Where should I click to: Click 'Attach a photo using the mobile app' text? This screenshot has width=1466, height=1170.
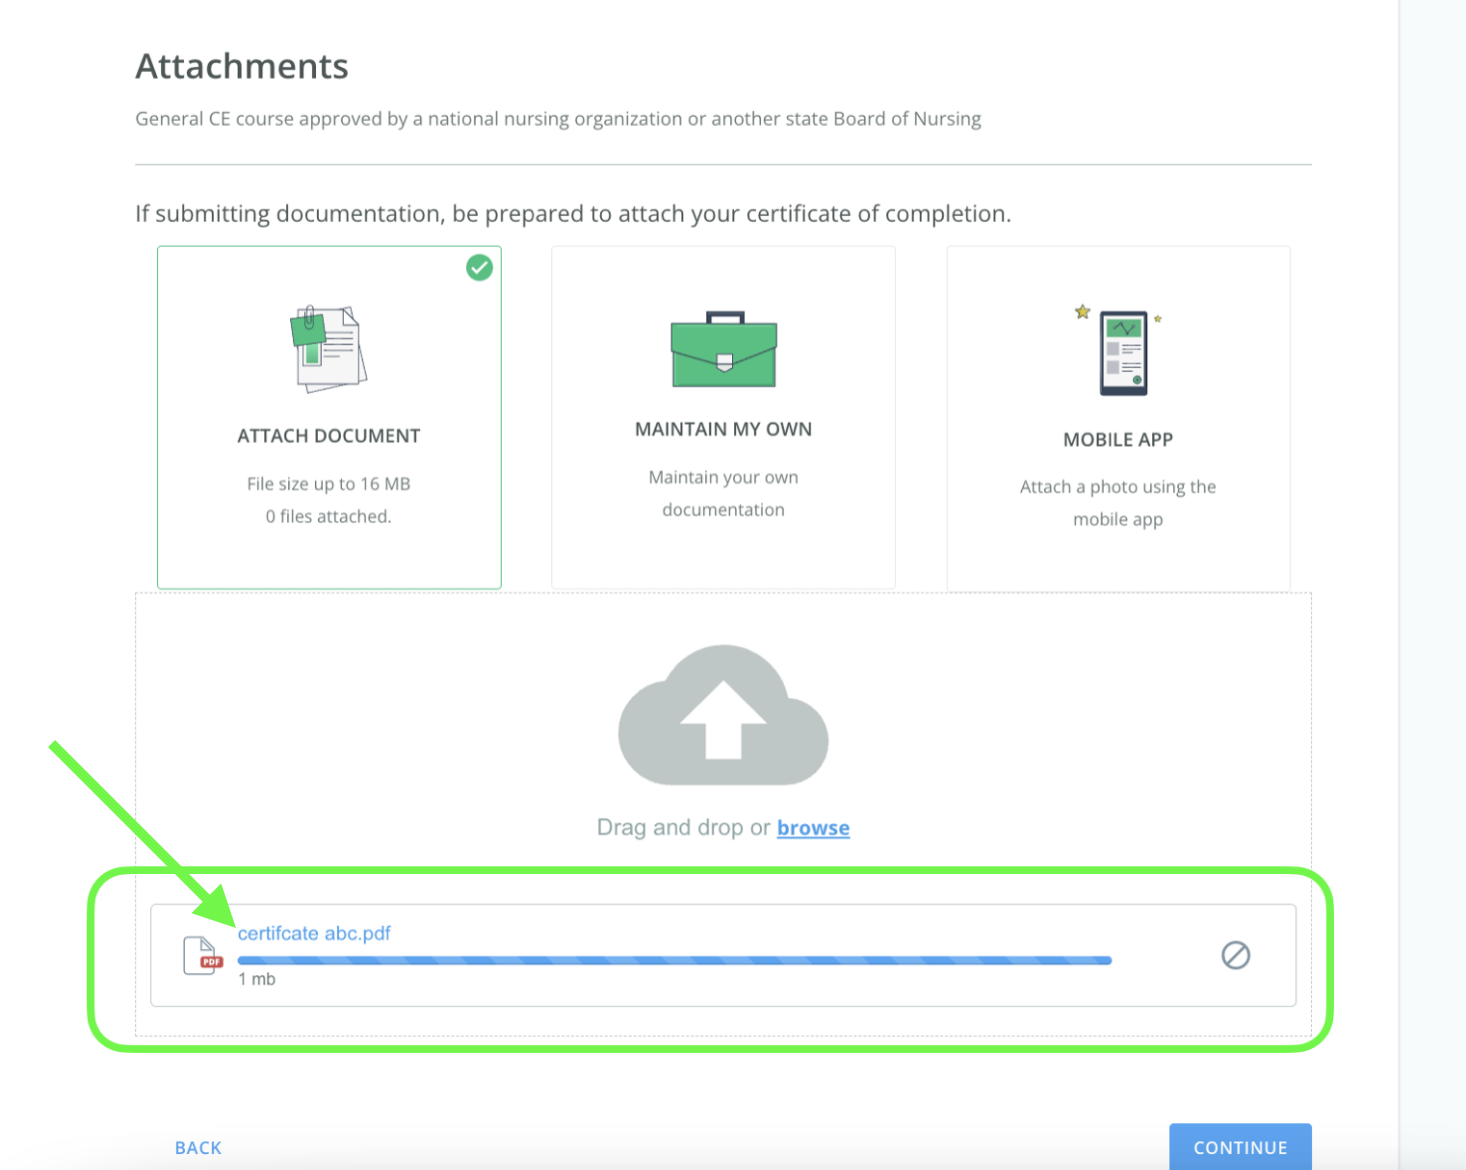tap(1117, 503)
